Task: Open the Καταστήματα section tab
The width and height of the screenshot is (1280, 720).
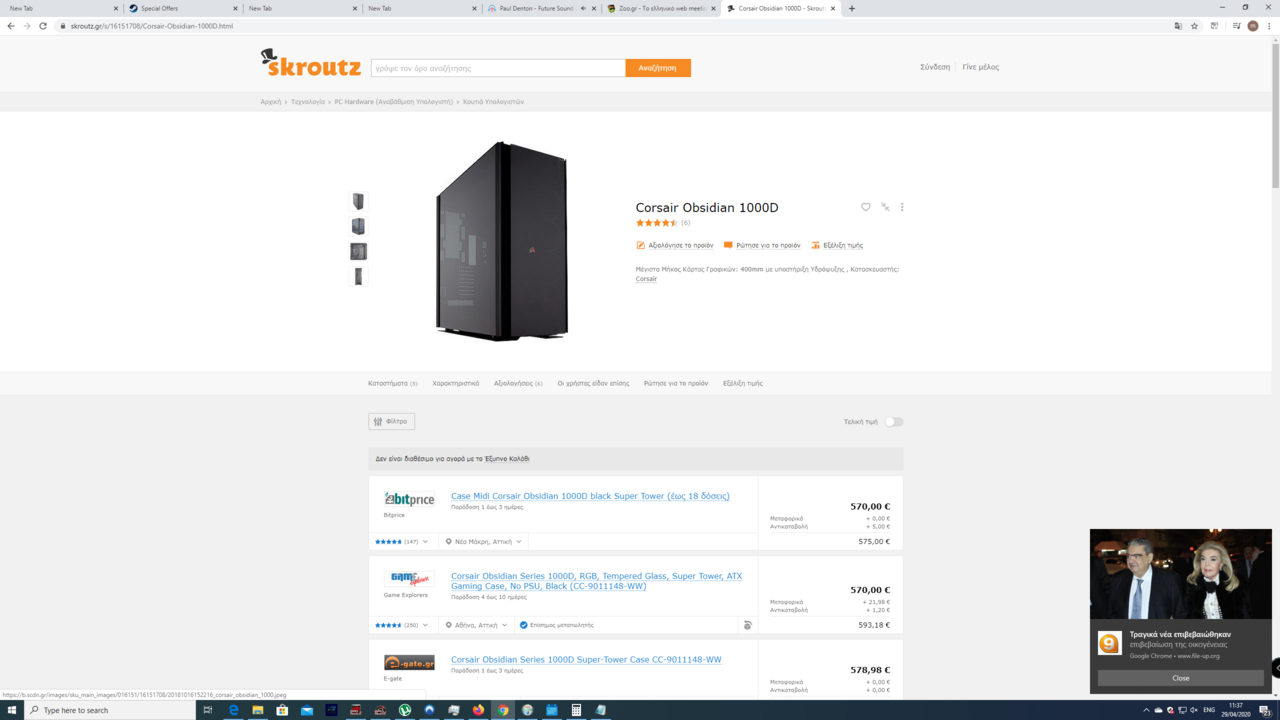Action: pos(393,383)
